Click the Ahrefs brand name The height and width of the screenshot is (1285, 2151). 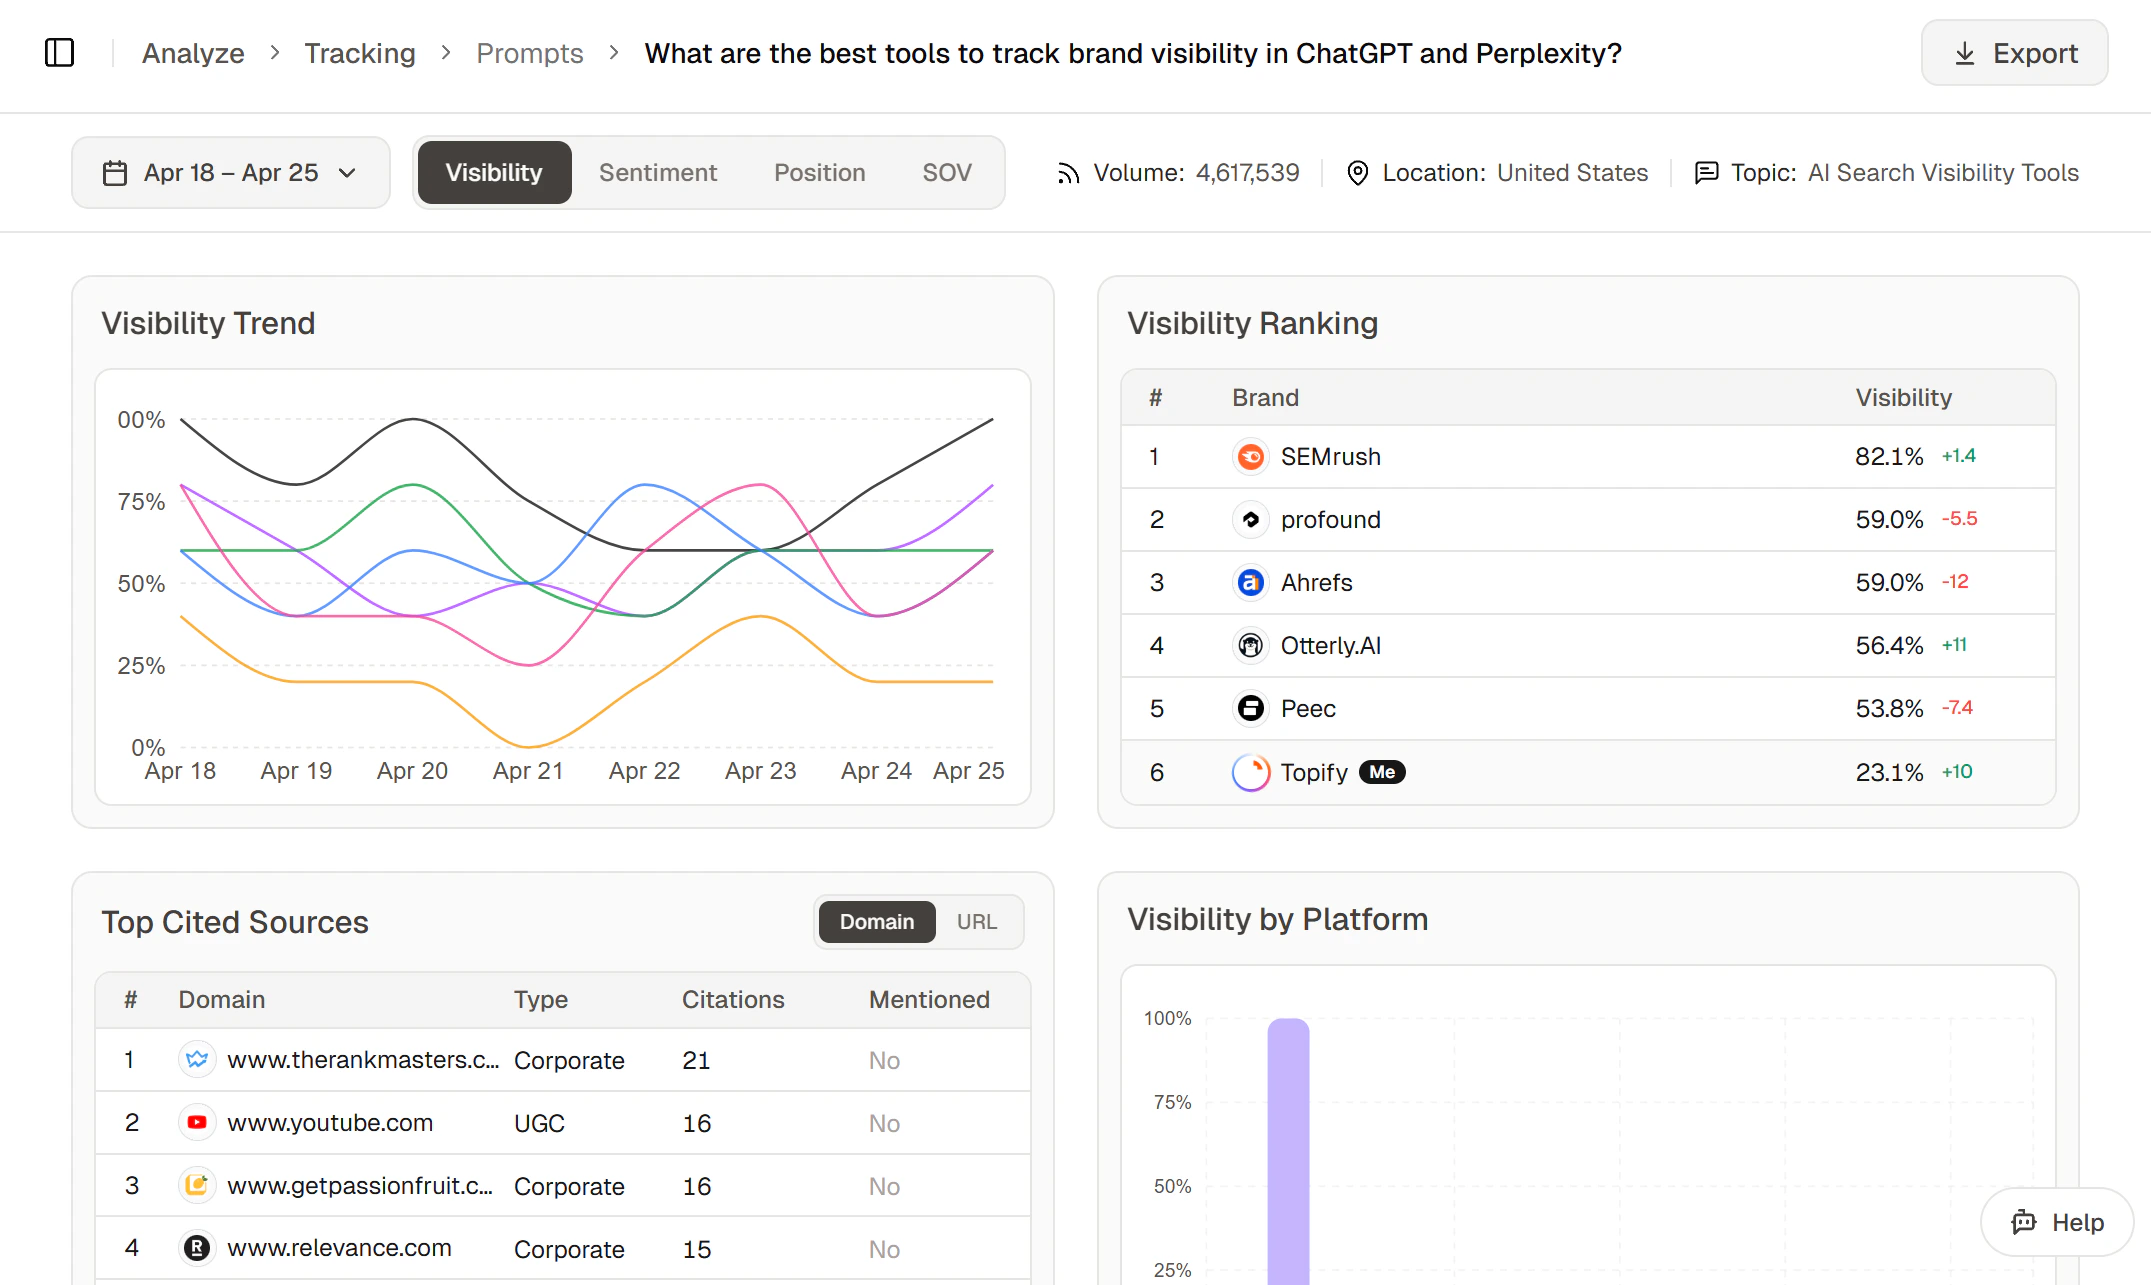tap(1316, 583)
